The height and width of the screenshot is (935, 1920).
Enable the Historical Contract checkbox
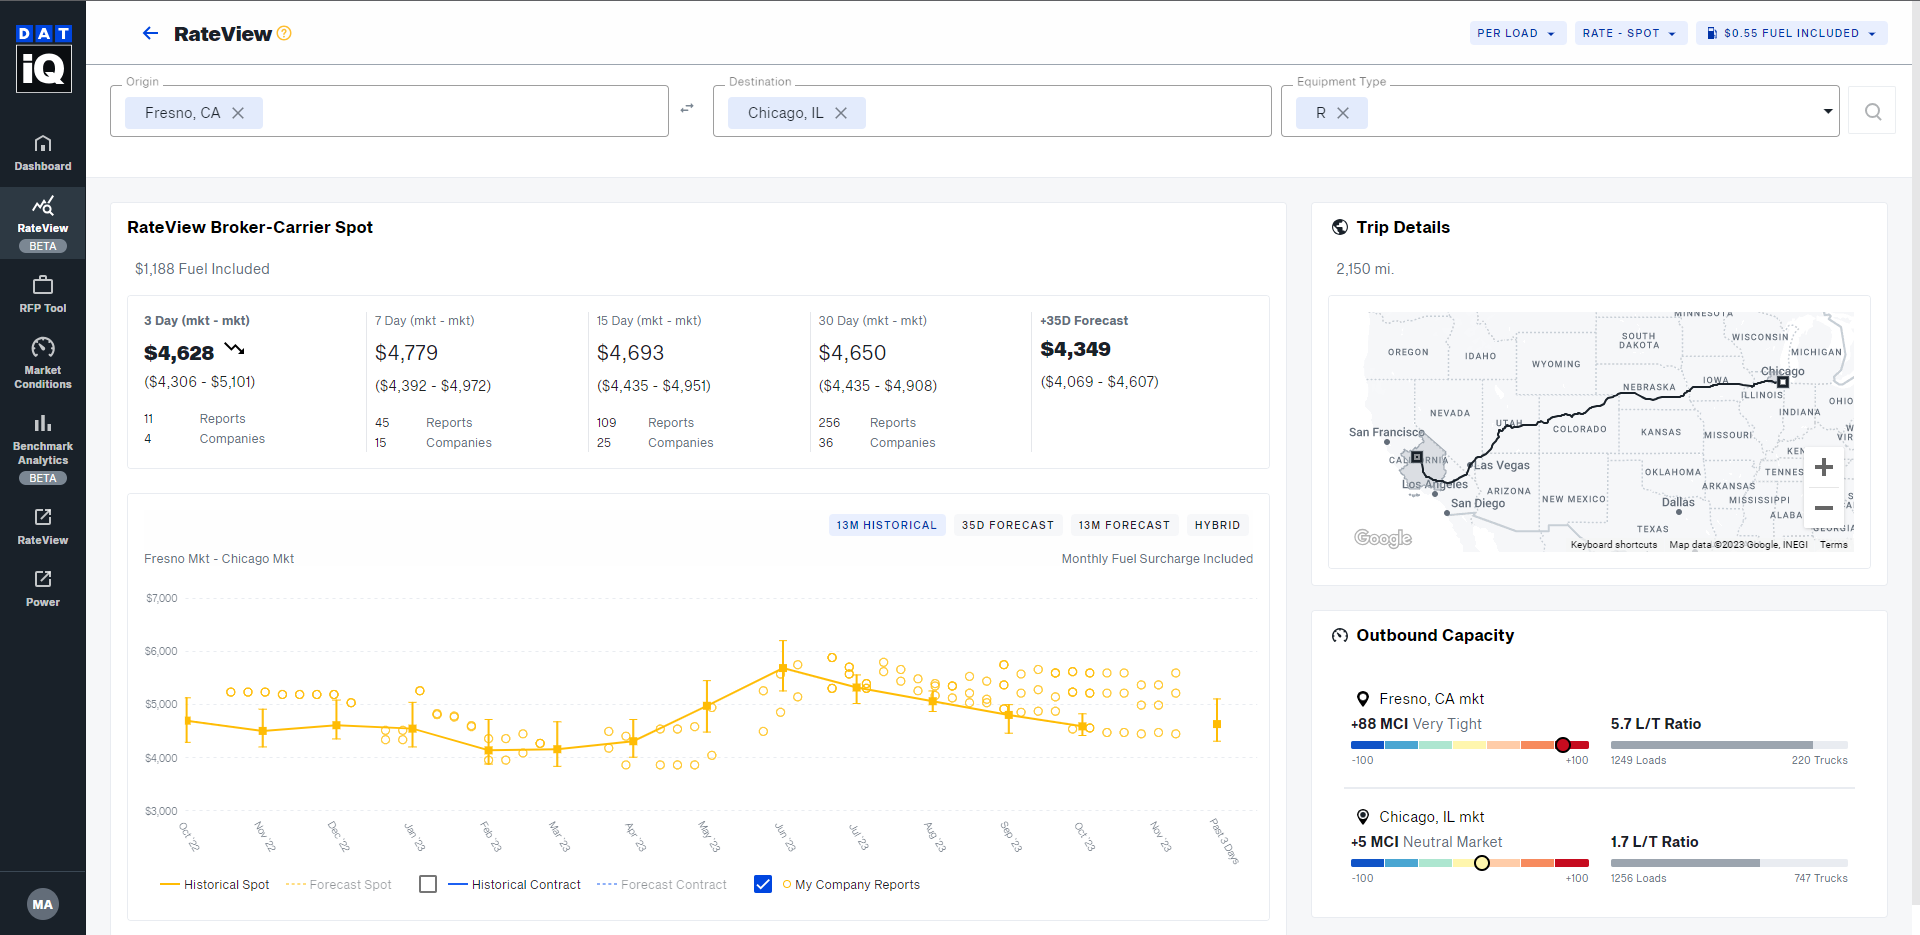(x=428, y=884)
